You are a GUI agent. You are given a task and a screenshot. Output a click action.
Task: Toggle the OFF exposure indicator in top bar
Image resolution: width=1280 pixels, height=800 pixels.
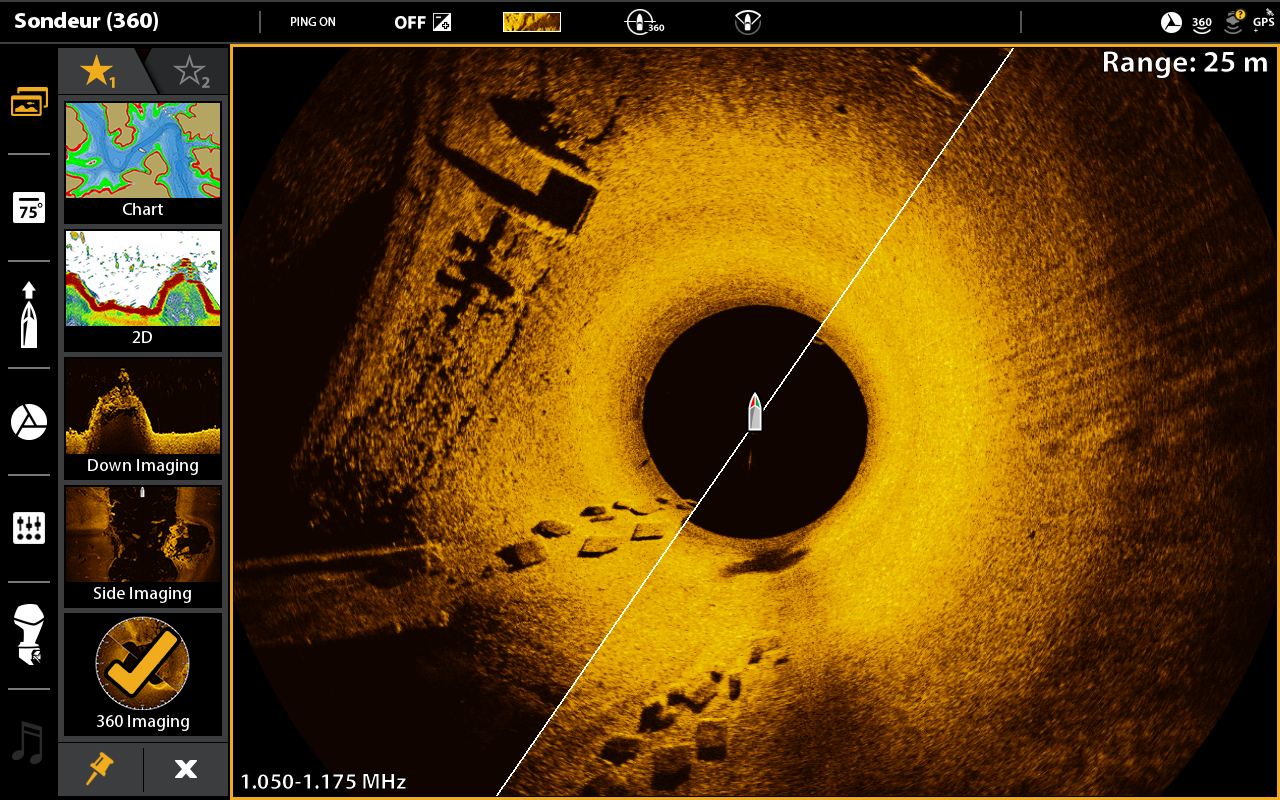point(422,22)
